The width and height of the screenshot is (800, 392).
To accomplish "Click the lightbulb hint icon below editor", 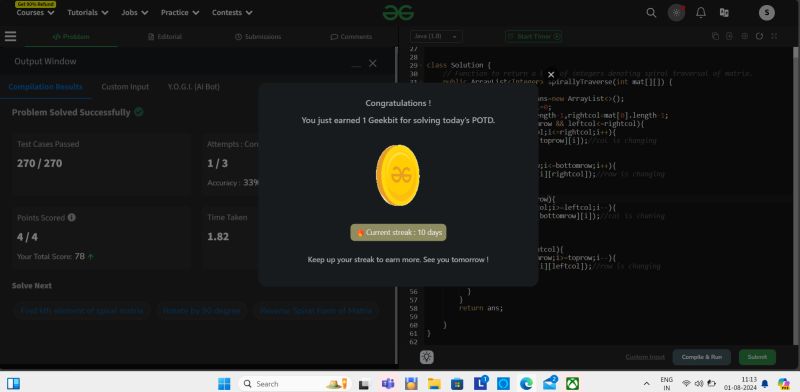I will pos(427,357).
